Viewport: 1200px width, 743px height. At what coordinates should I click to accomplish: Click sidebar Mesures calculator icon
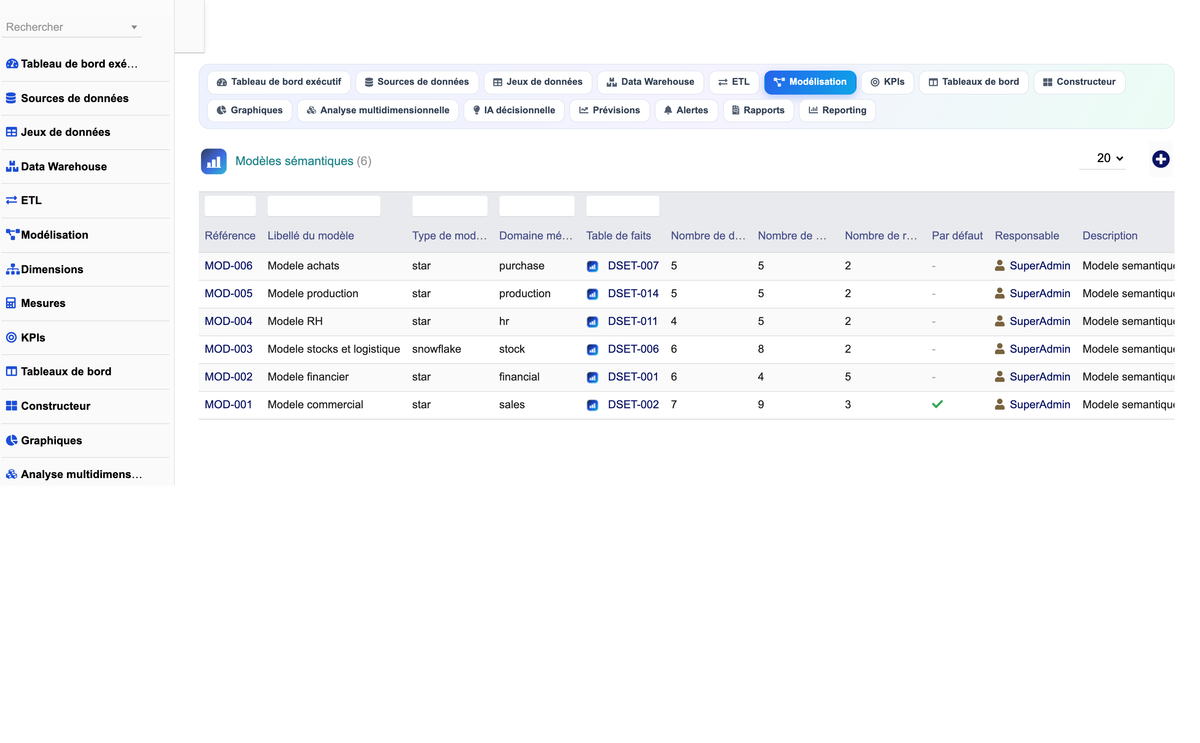pos(11,303)
